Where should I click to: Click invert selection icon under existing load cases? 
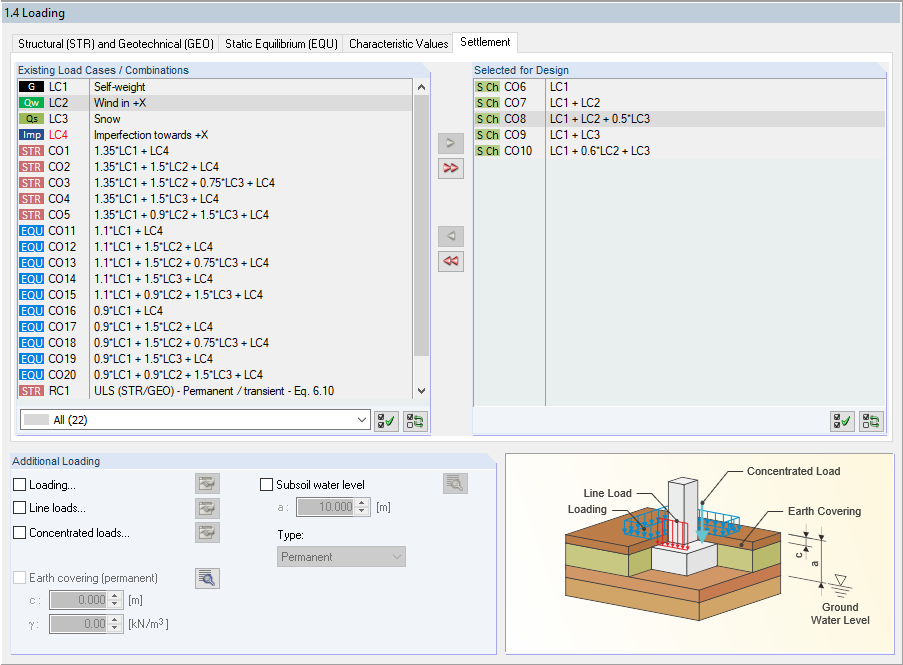(415, 421)
